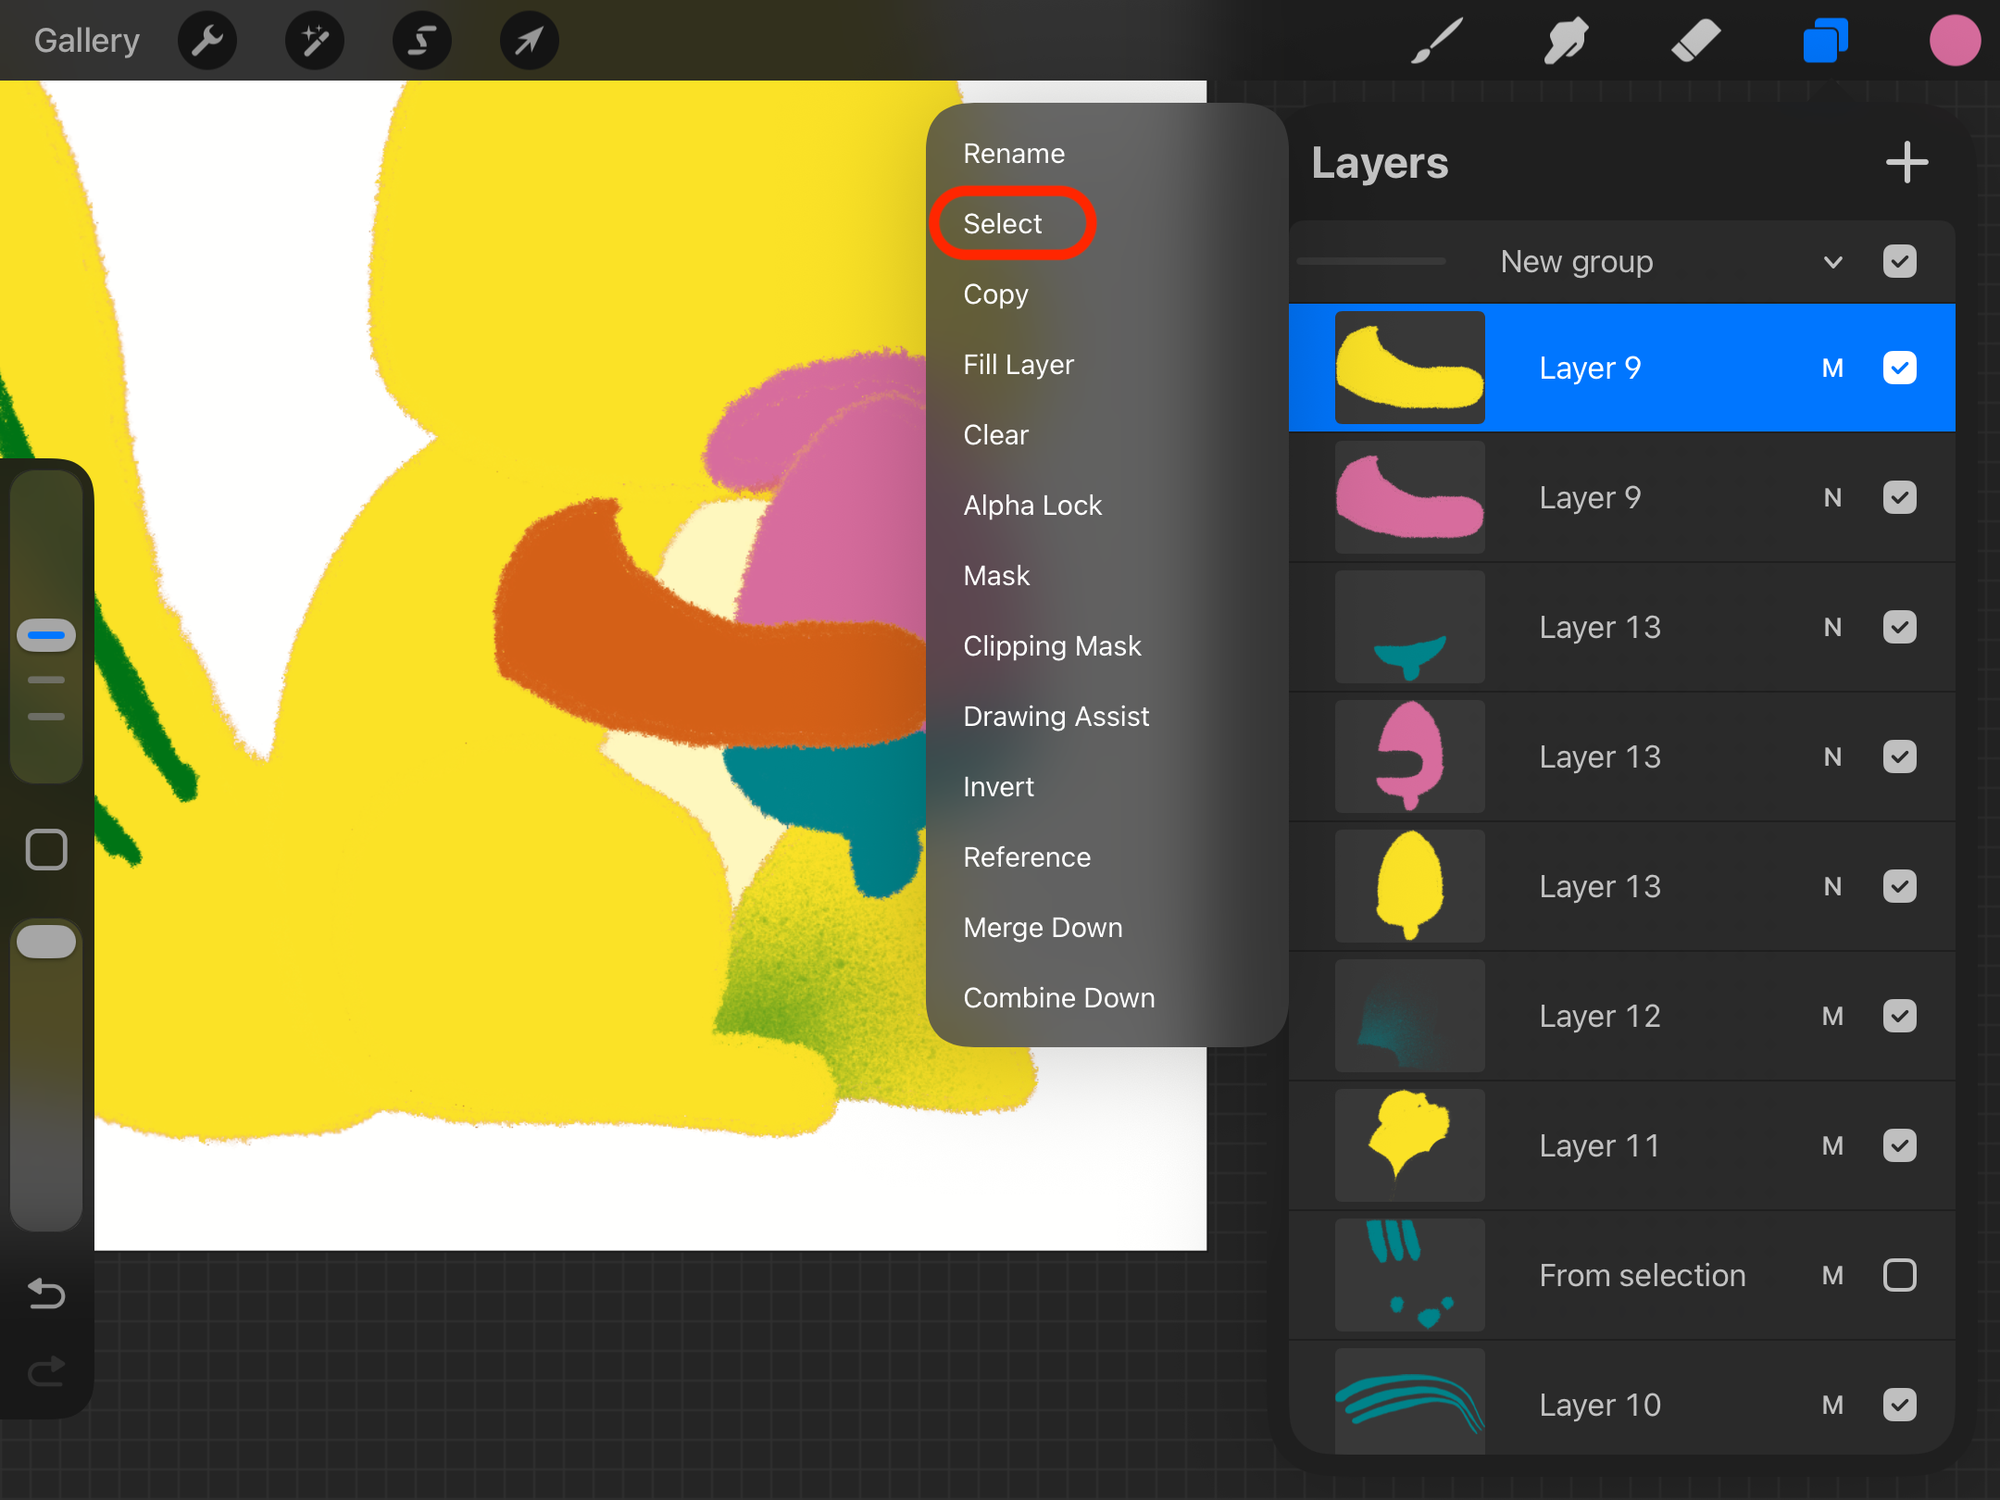Open the pink active color swatch
The height and width of the screenshot is (1500, 2000).
point(1954,41)
